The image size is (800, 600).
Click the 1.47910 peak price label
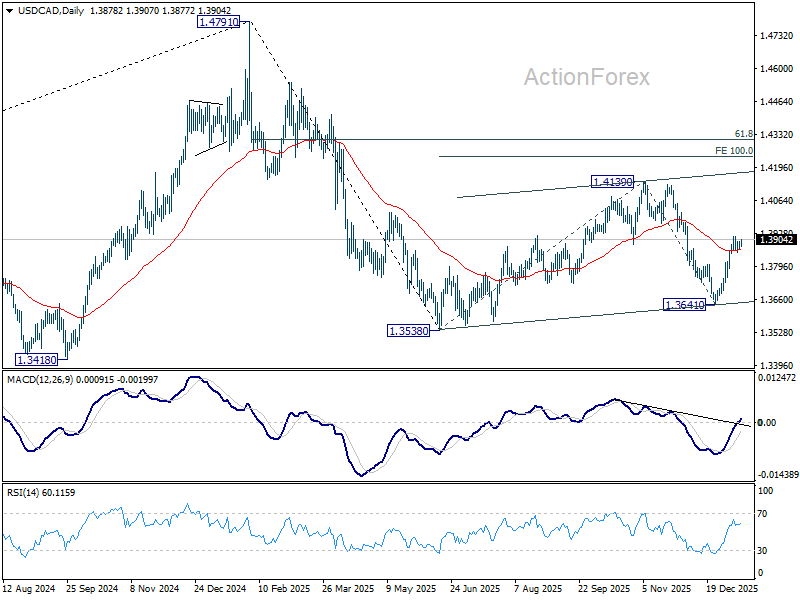(x=218, y=22)
